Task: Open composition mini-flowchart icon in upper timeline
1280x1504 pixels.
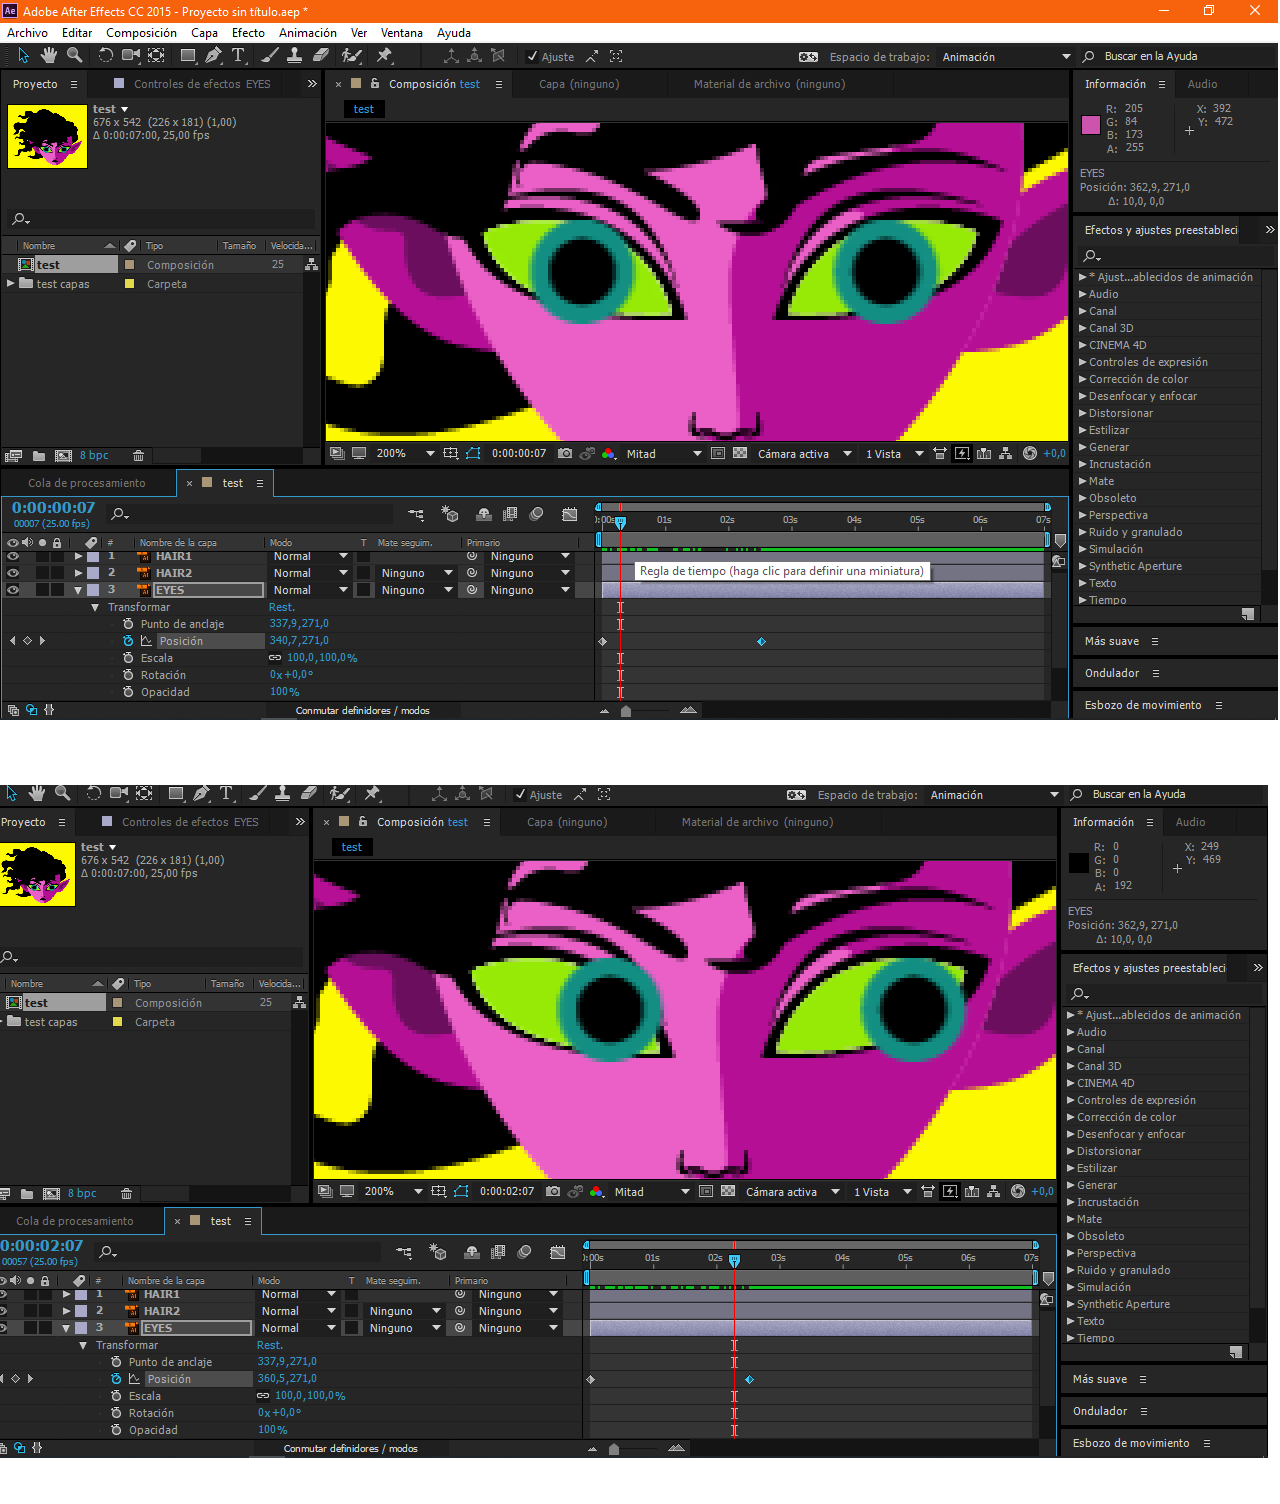Action: [x=416, y=515]
